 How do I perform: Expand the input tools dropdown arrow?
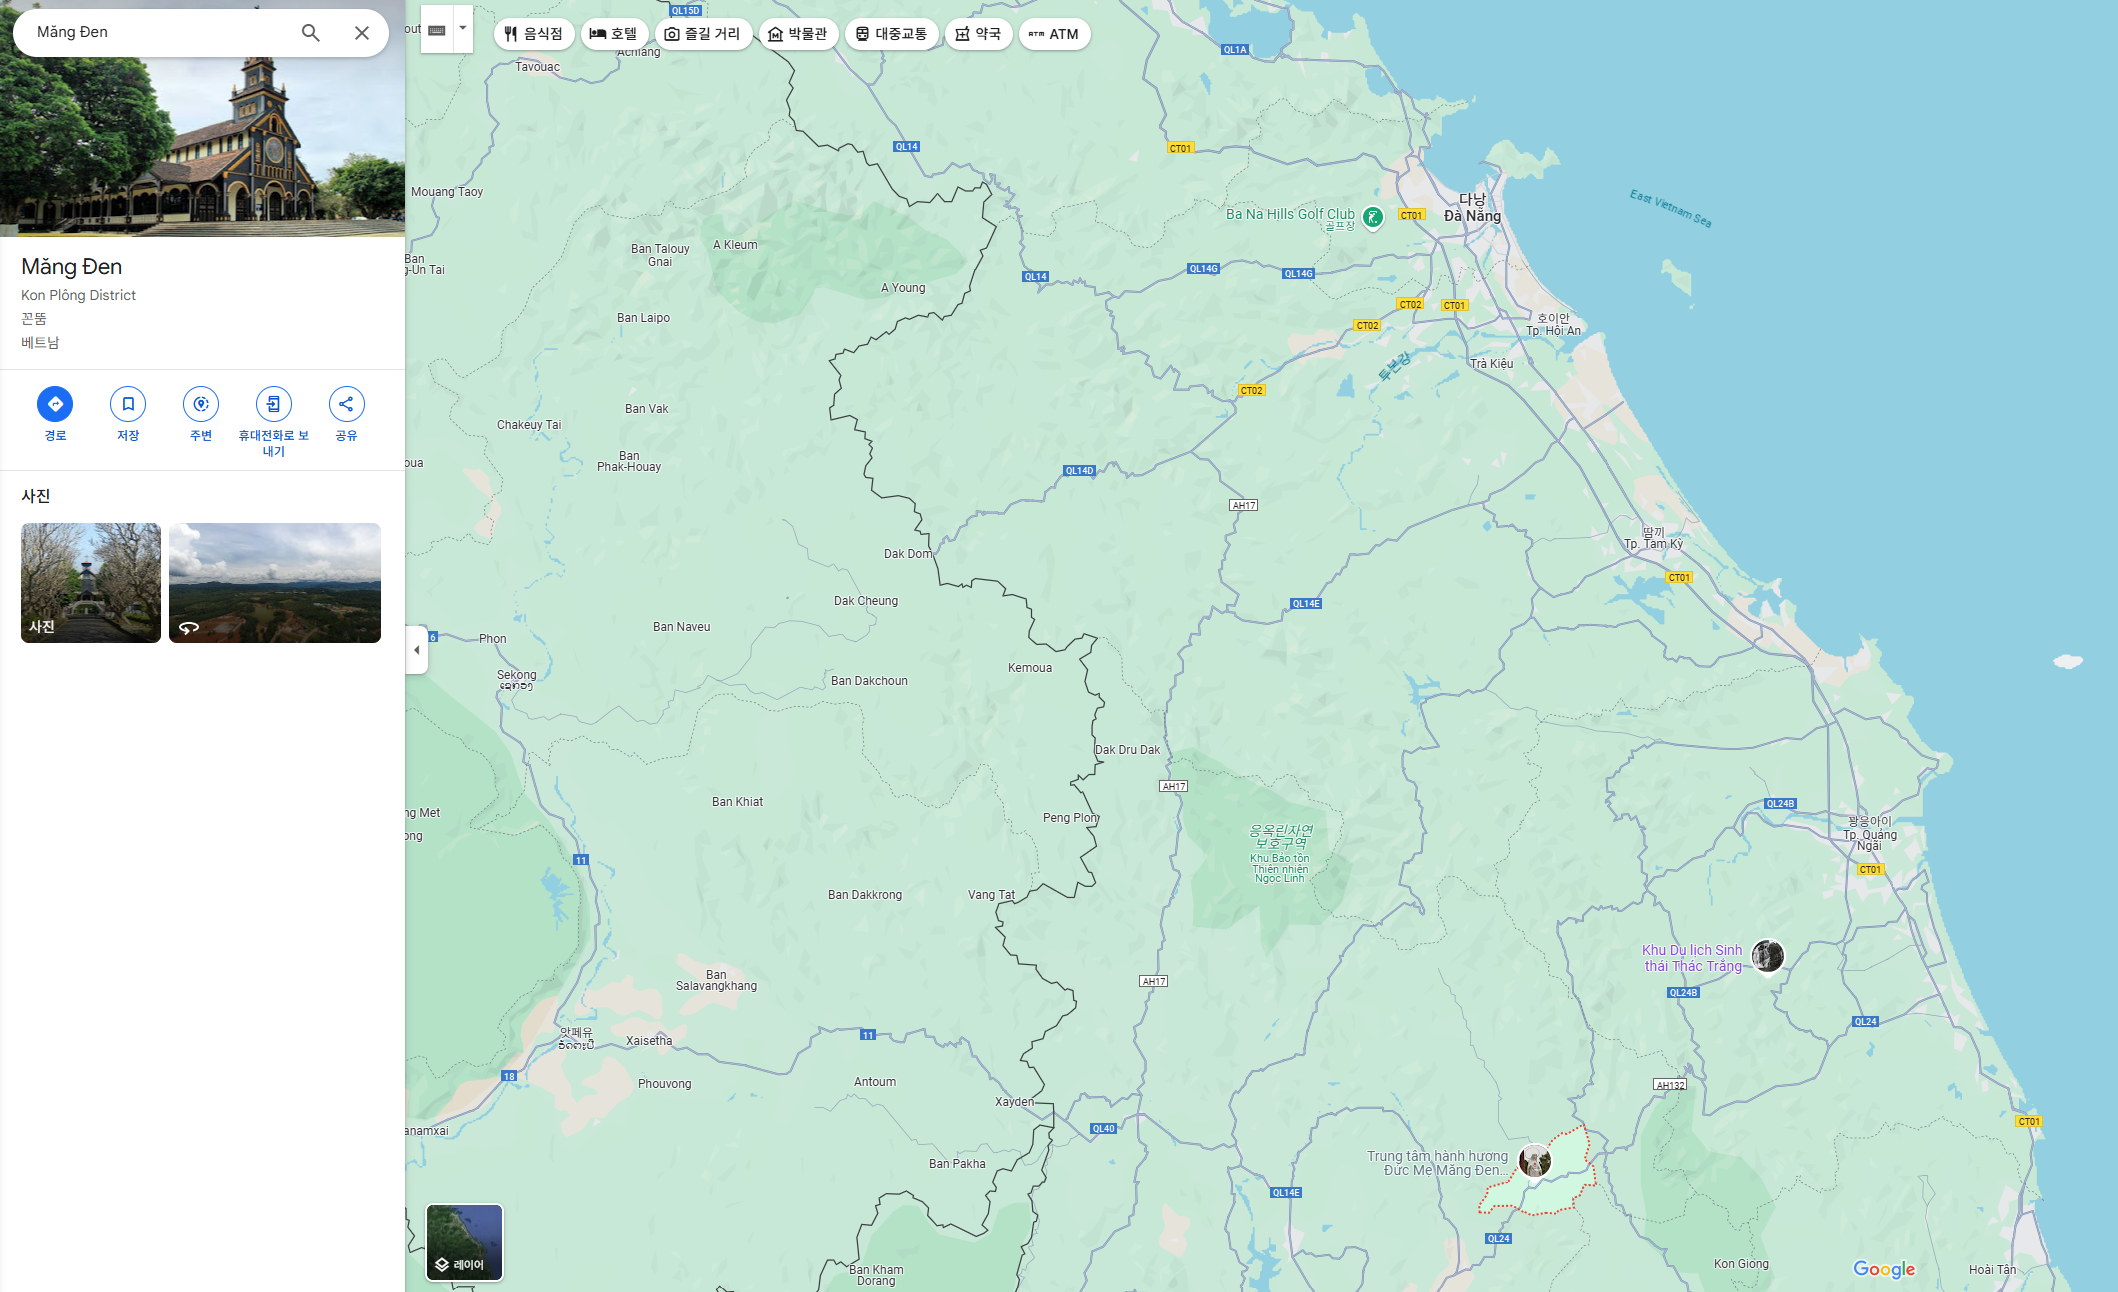463,28
